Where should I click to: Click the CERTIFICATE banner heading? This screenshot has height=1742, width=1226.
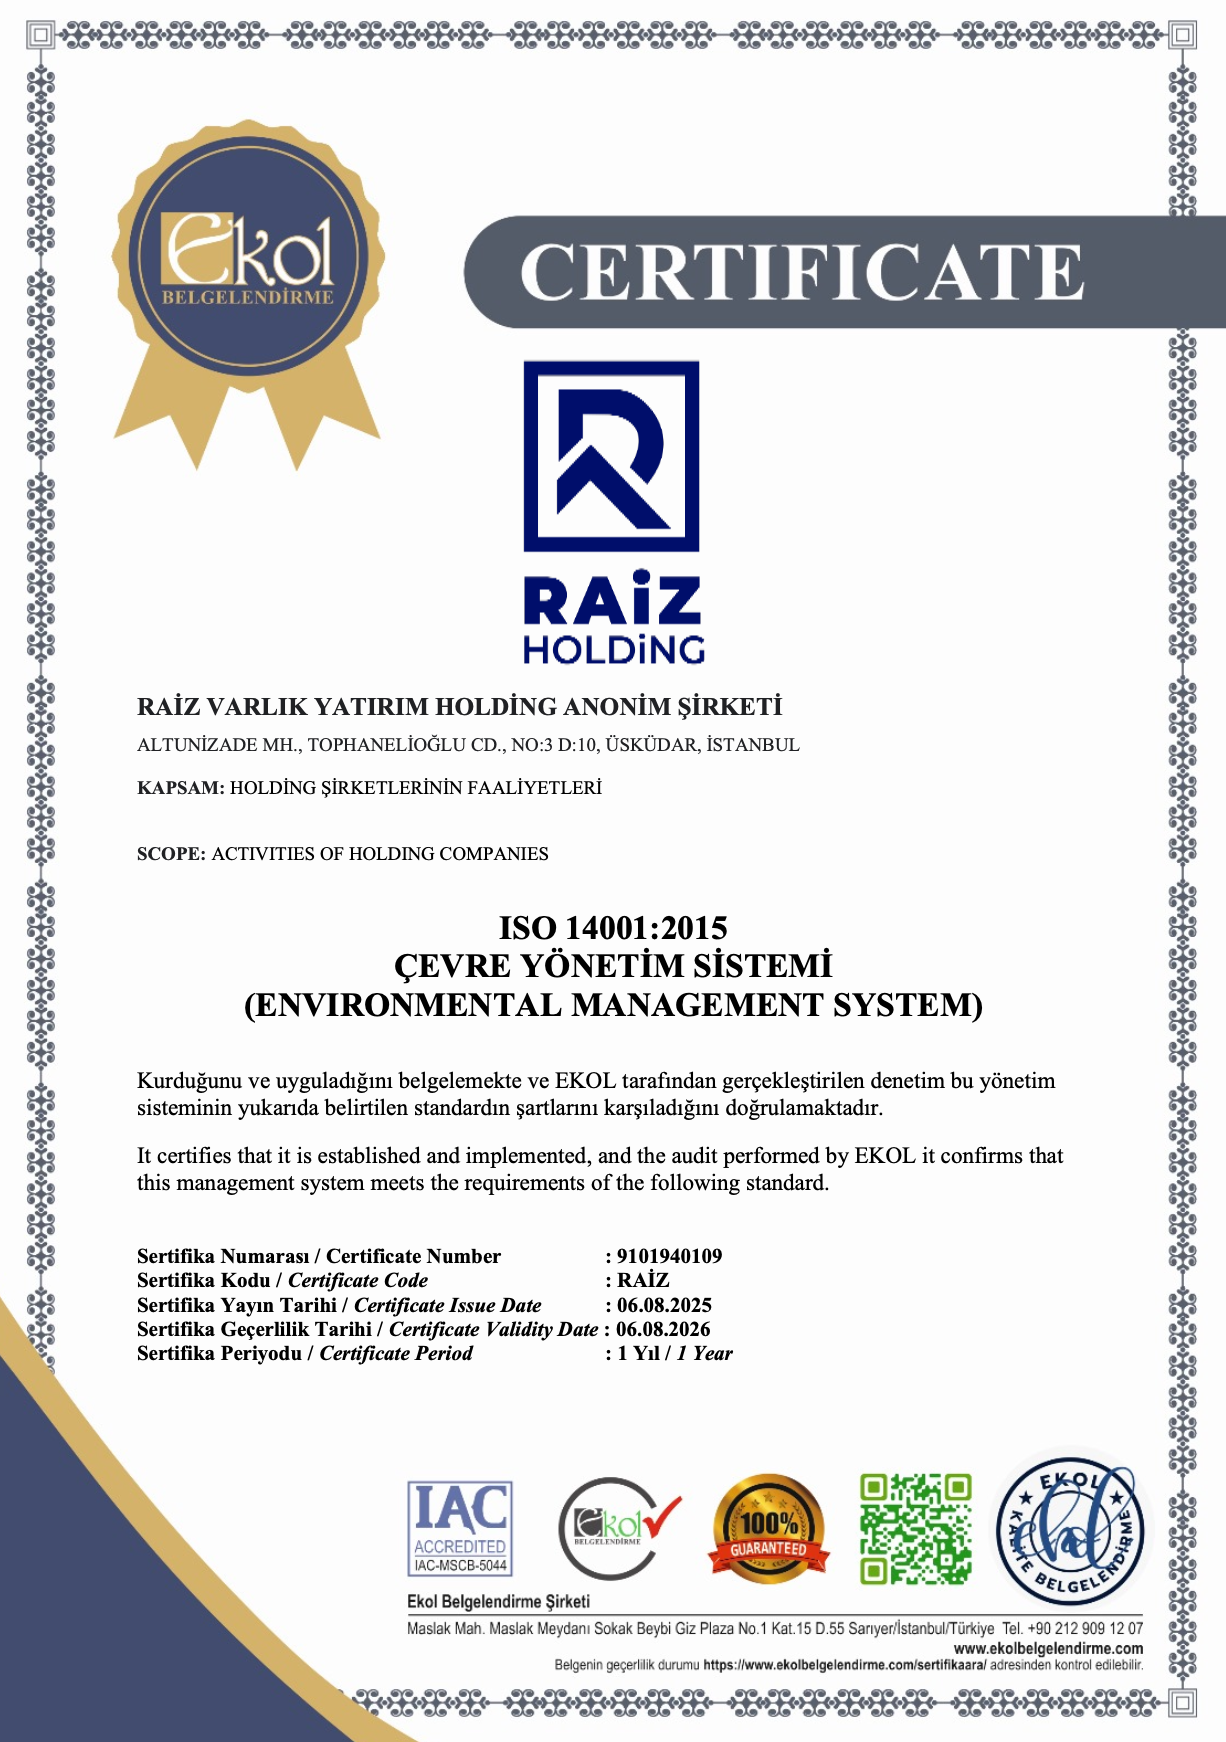pyautogui.click(x=801, y=272)
